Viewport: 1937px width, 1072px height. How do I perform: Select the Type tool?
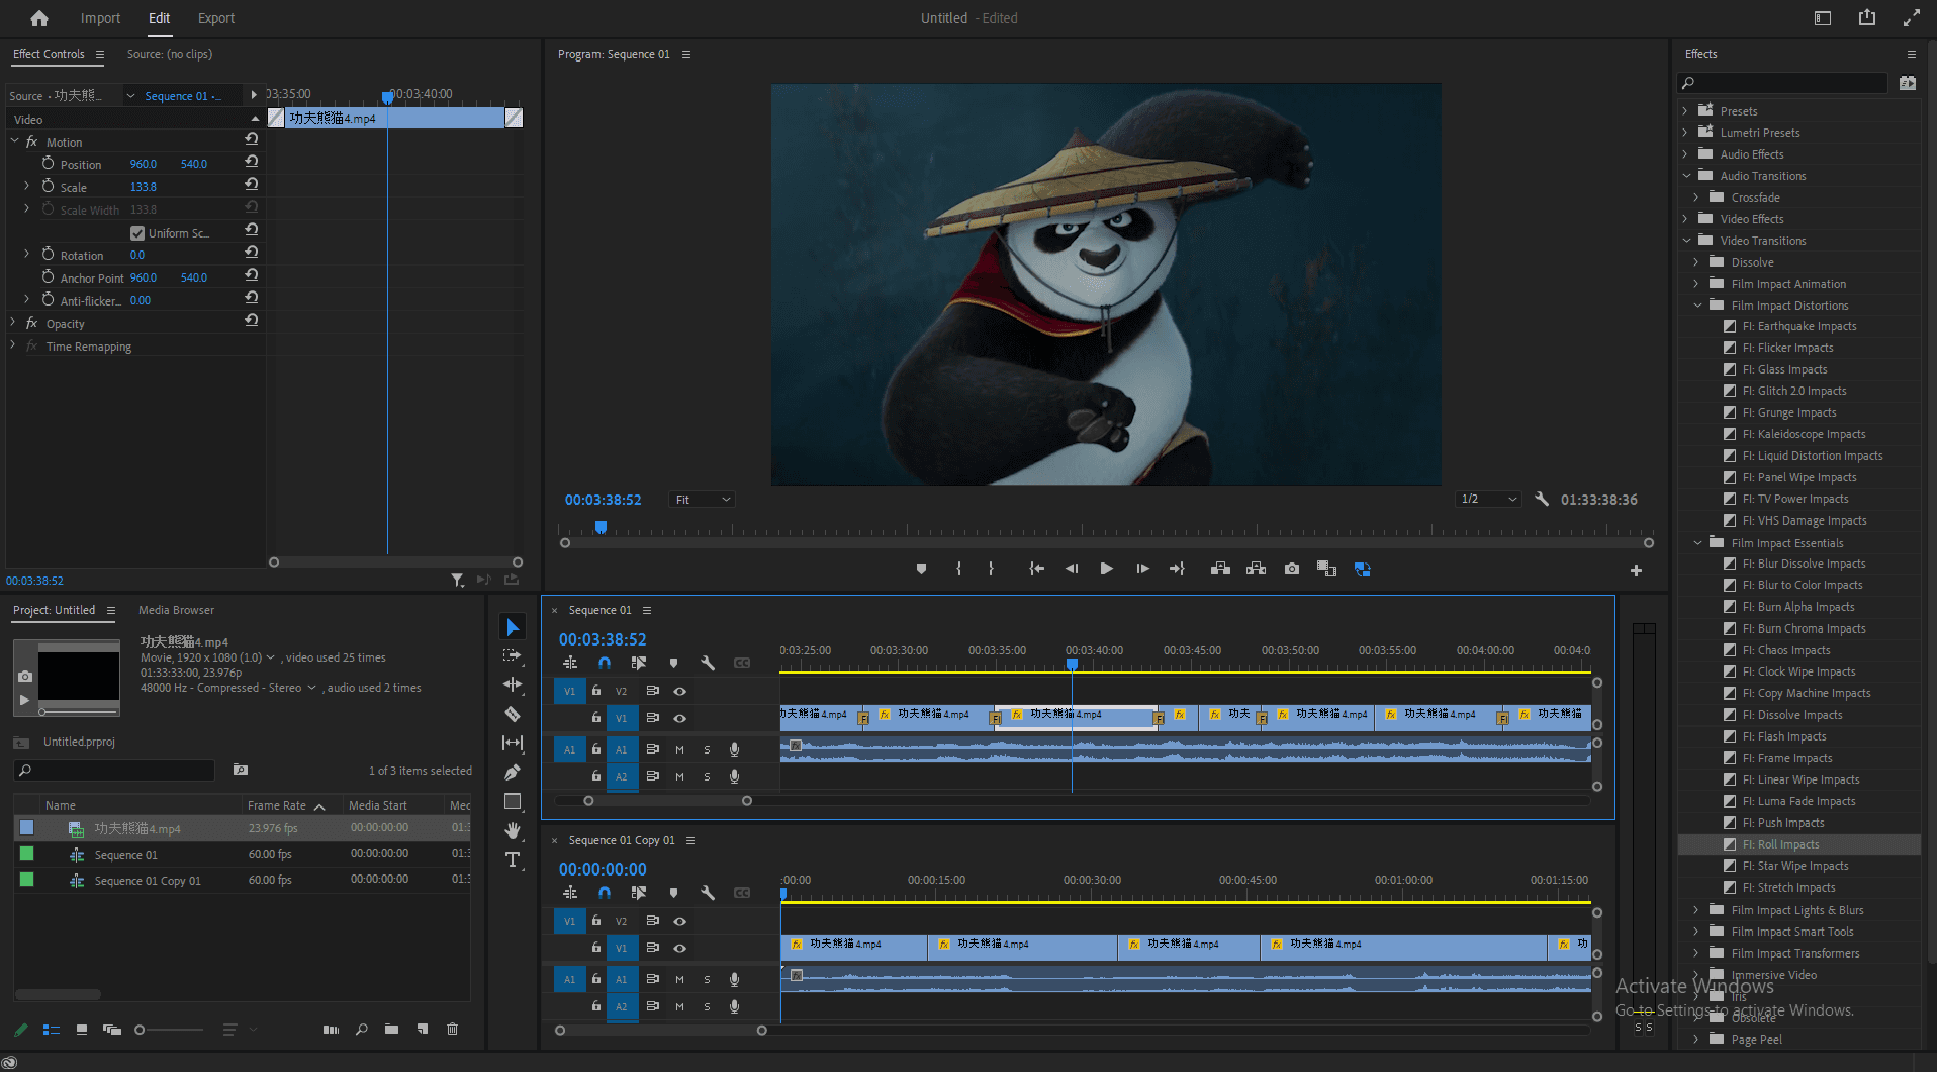click(512, 860)
